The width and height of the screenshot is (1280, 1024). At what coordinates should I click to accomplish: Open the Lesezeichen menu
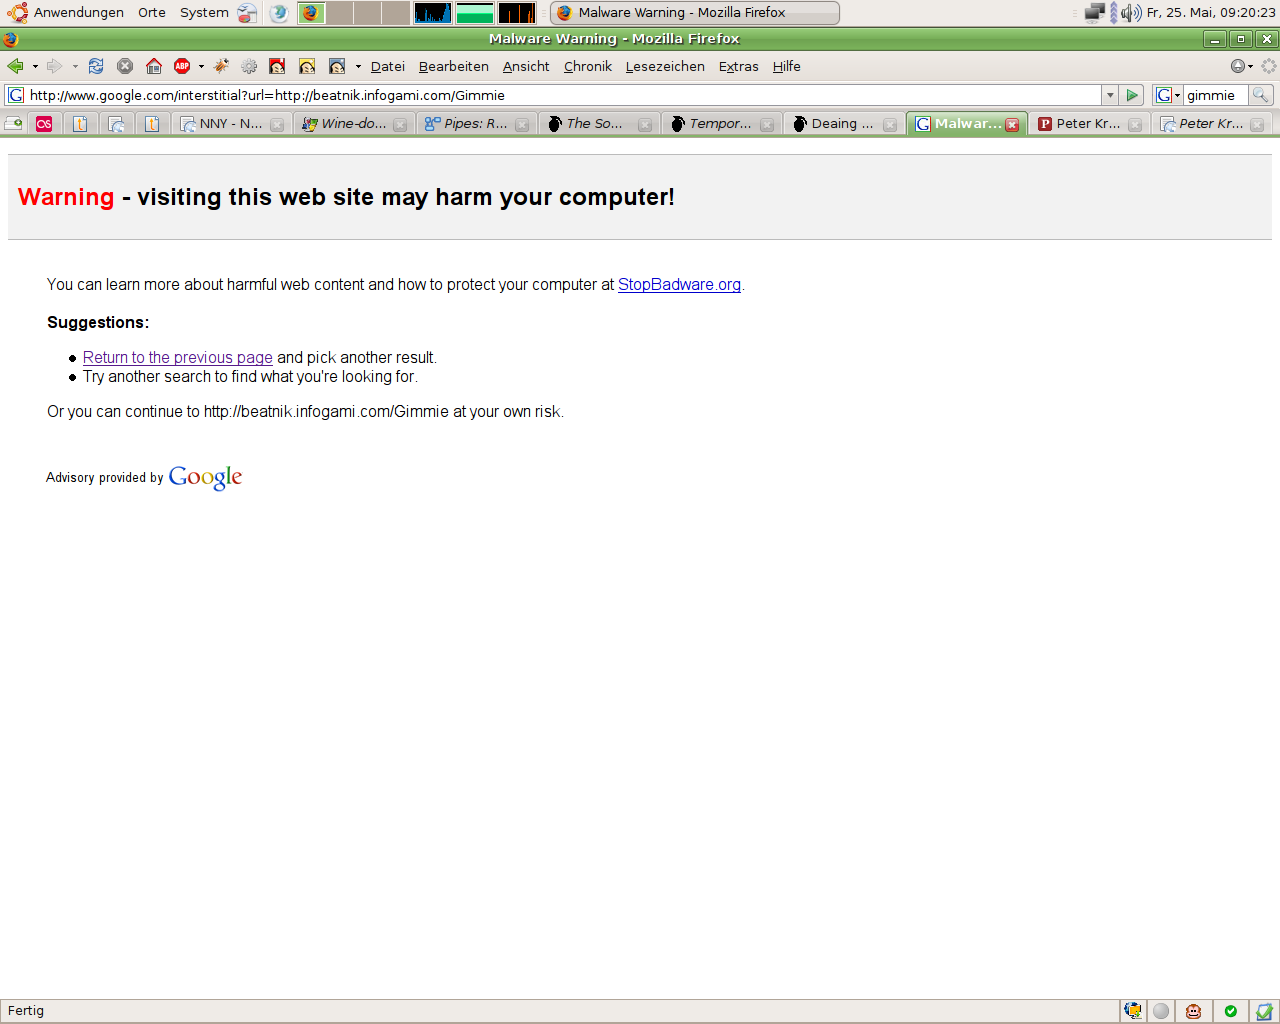coord(665,67)
